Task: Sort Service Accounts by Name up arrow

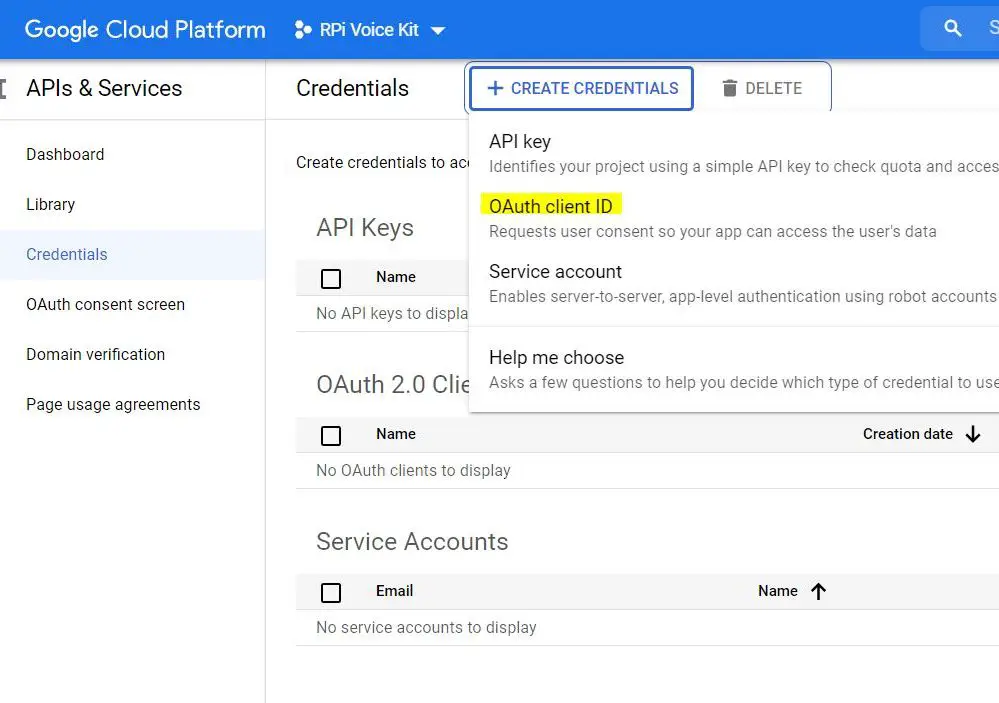Action: pyautogui.click(x=819, y=591)
